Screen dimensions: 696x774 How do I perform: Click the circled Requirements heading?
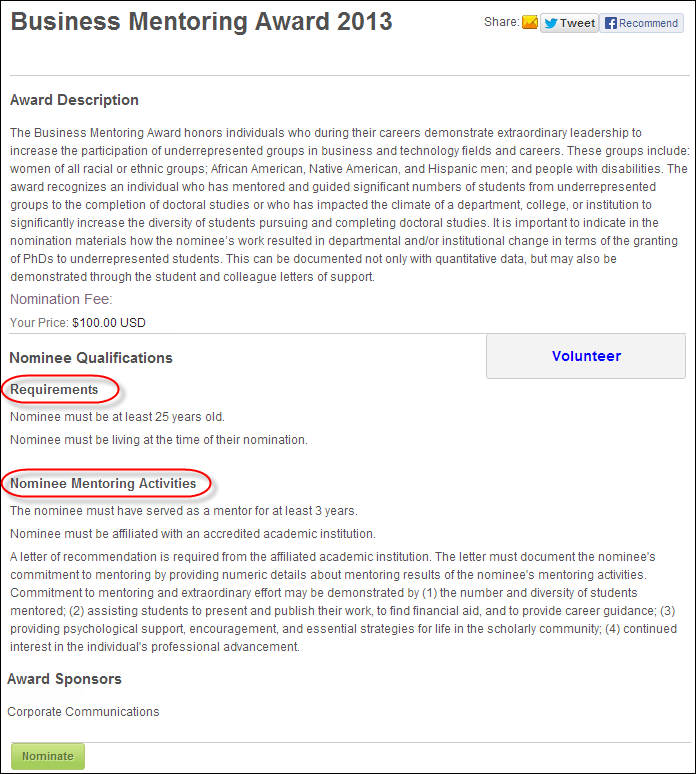[54, 389]
